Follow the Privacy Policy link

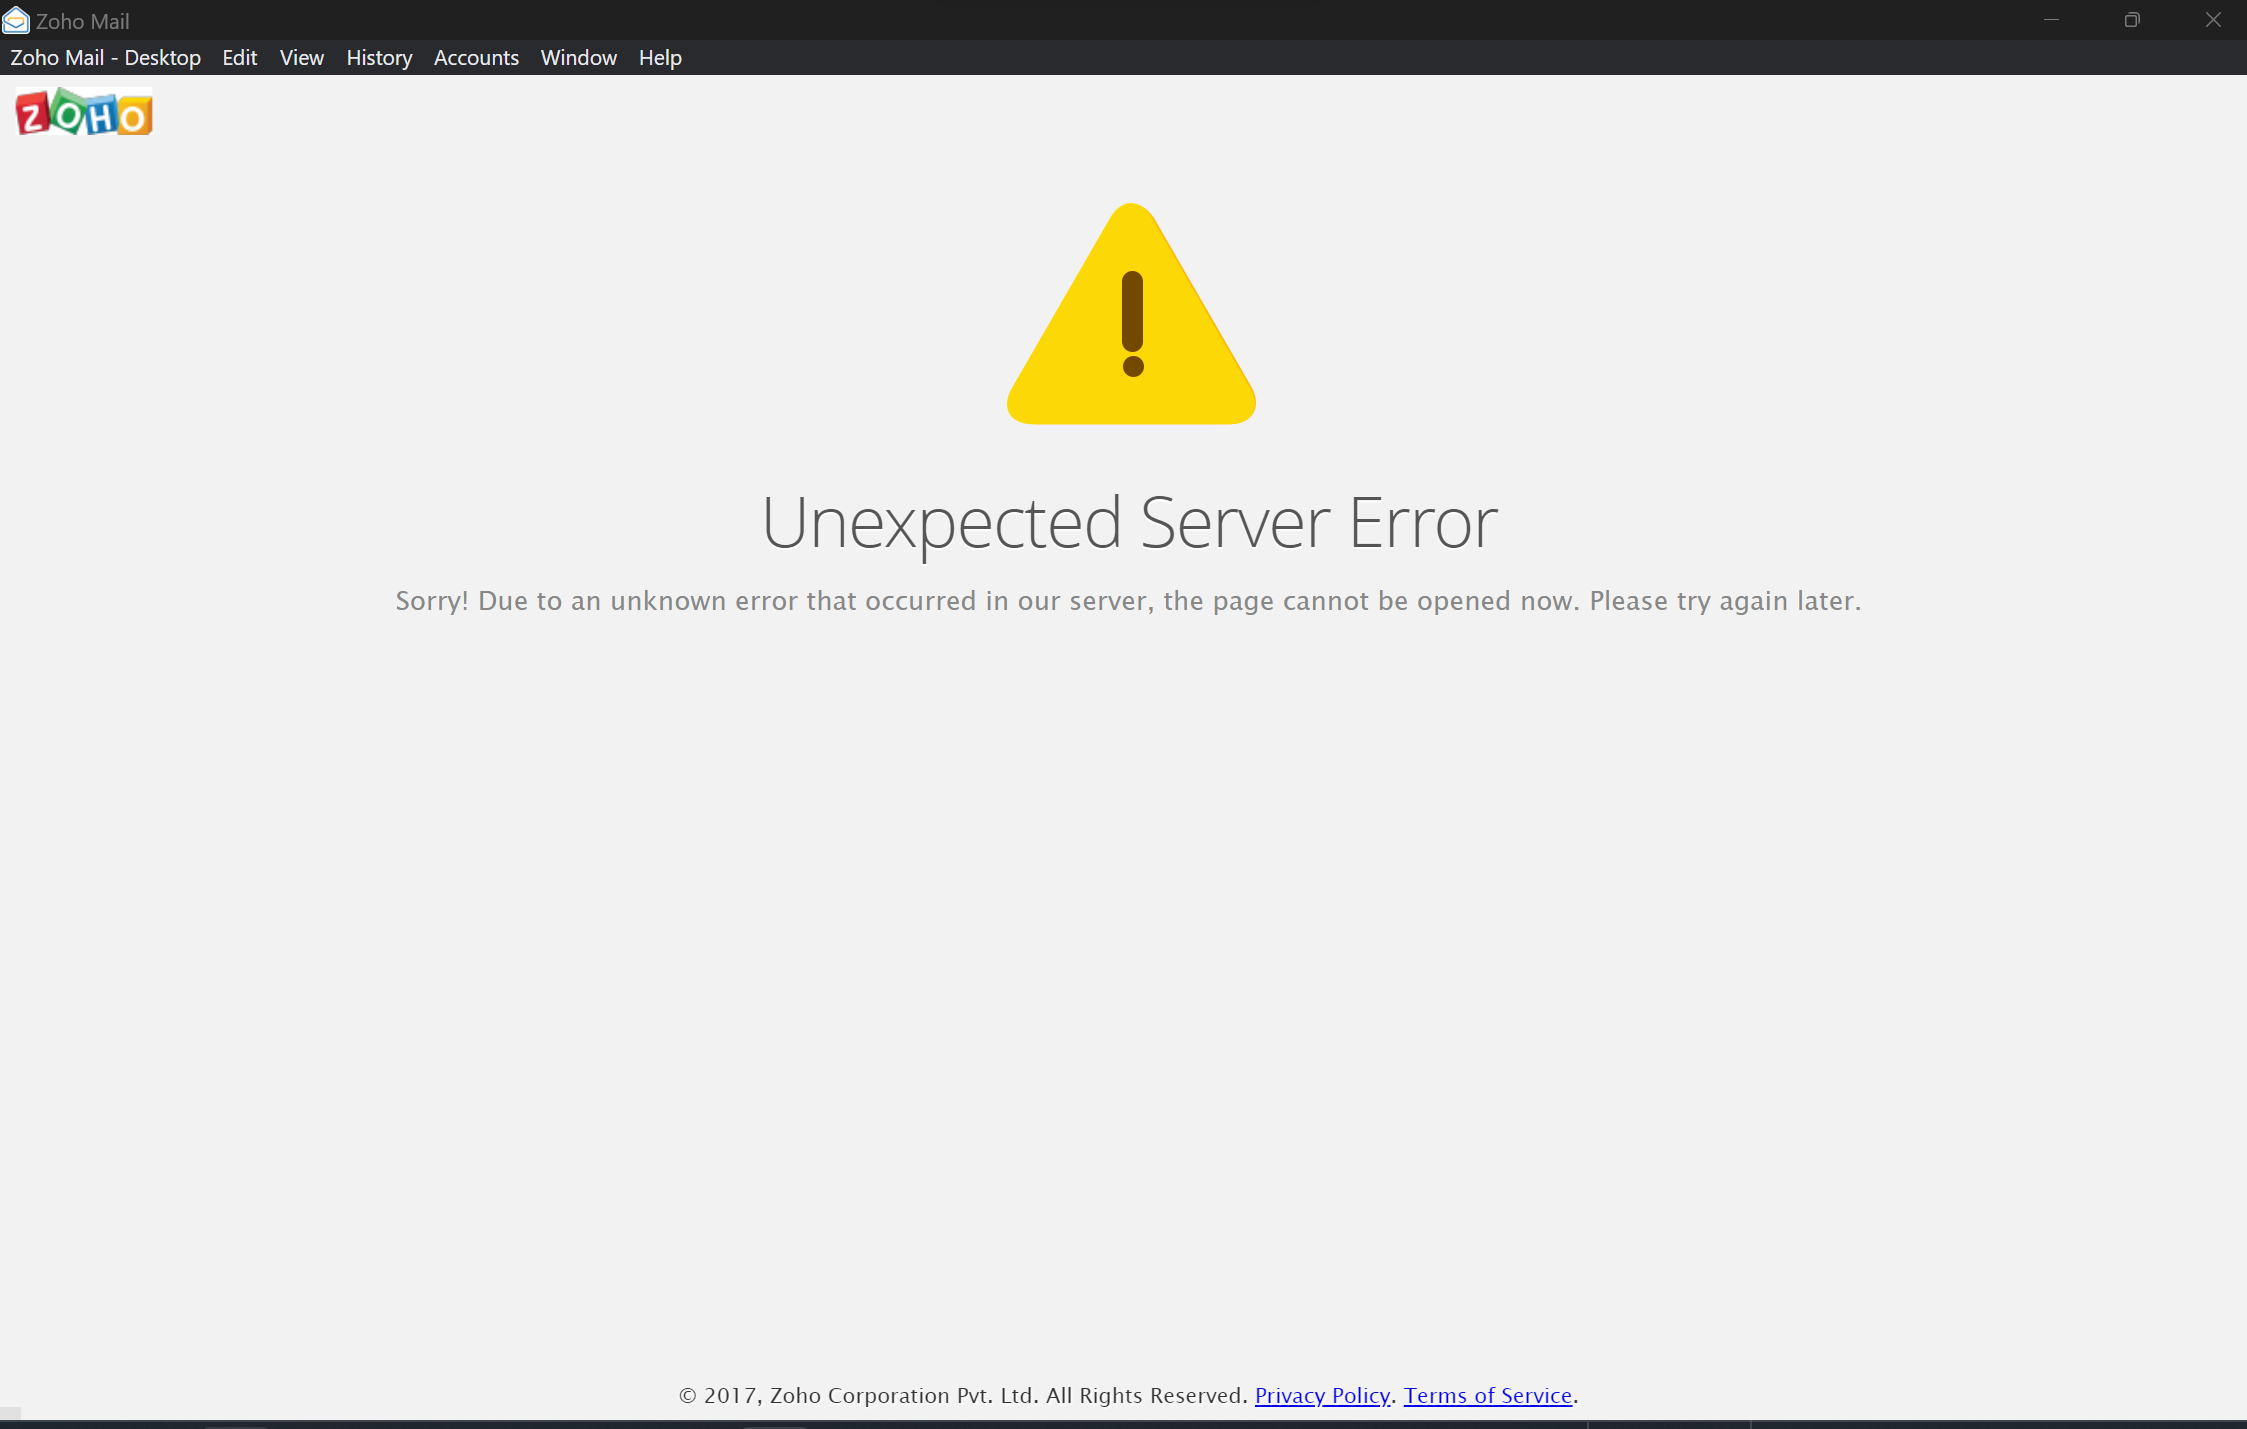point(1322,1395)
